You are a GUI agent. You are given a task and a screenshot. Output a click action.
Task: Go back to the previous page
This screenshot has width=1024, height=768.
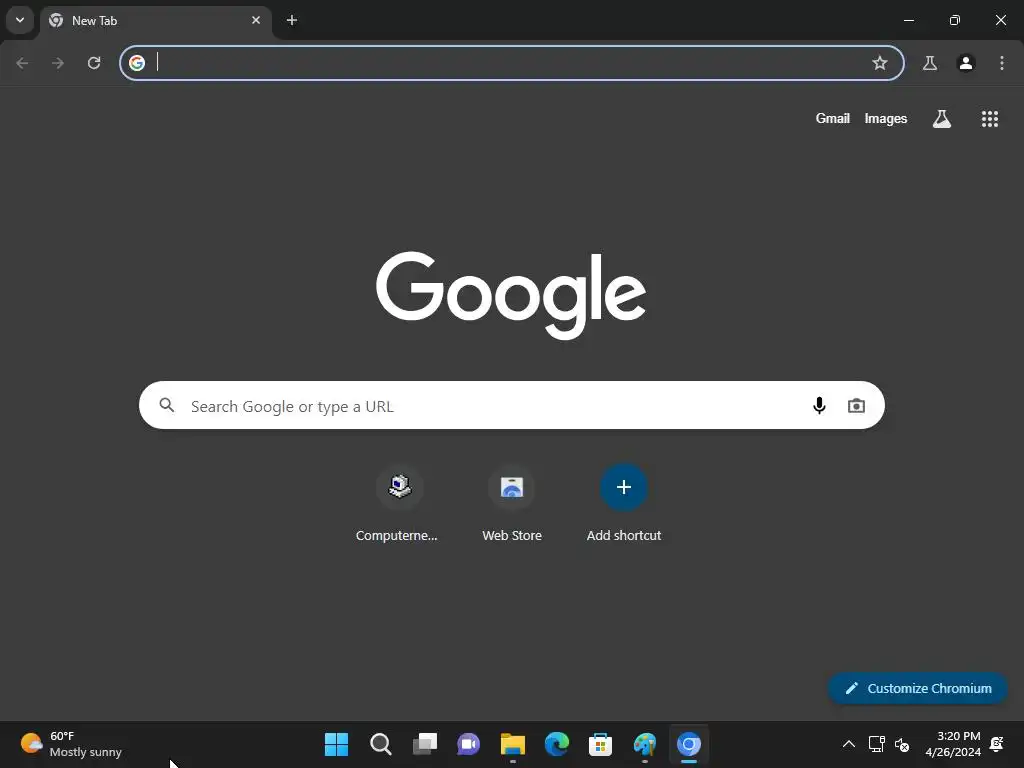pos(22,63)
